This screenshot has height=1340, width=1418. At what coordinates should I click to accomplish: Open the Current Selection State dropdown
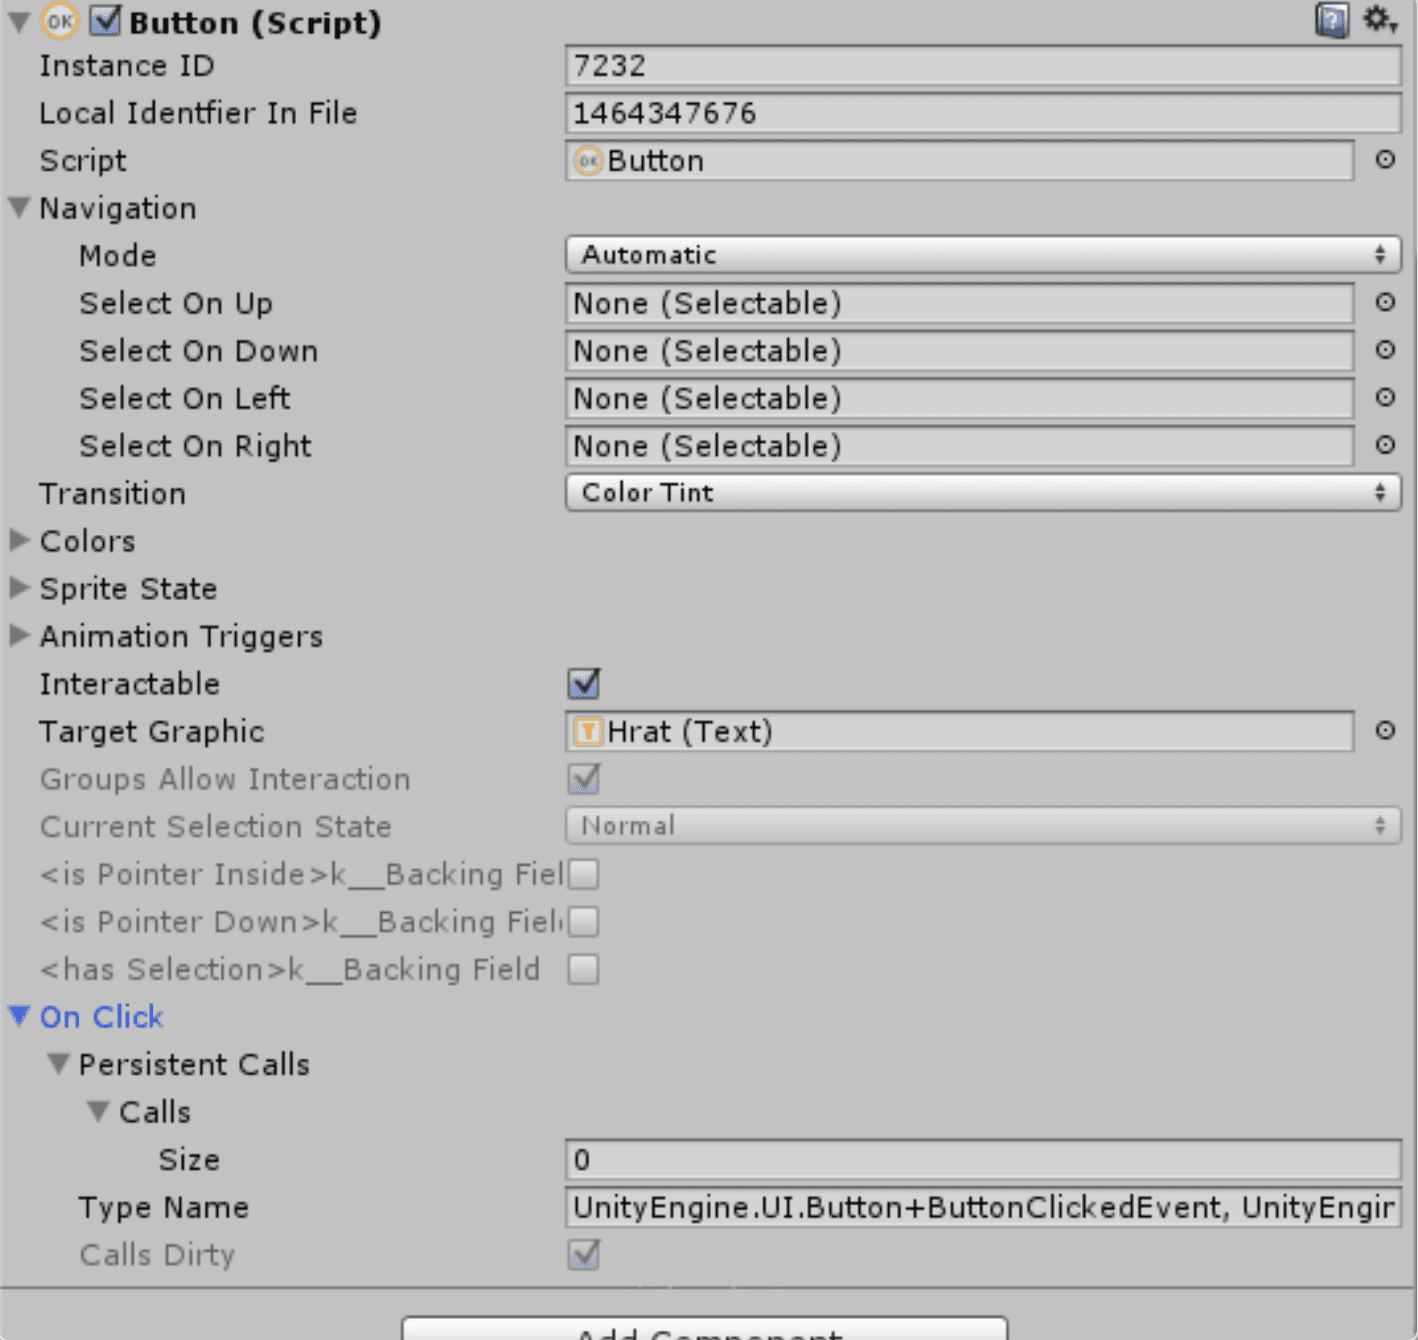pos(983,826)
